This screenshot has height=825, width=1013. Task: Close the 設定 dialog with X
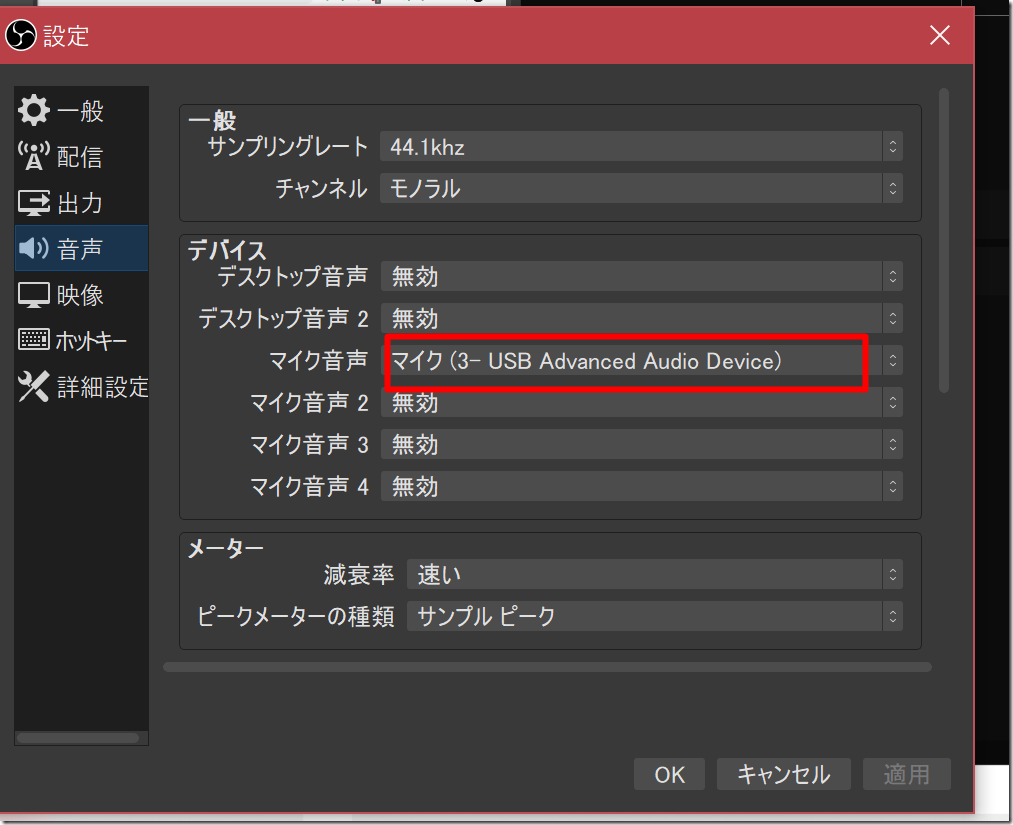coord(940,35)
